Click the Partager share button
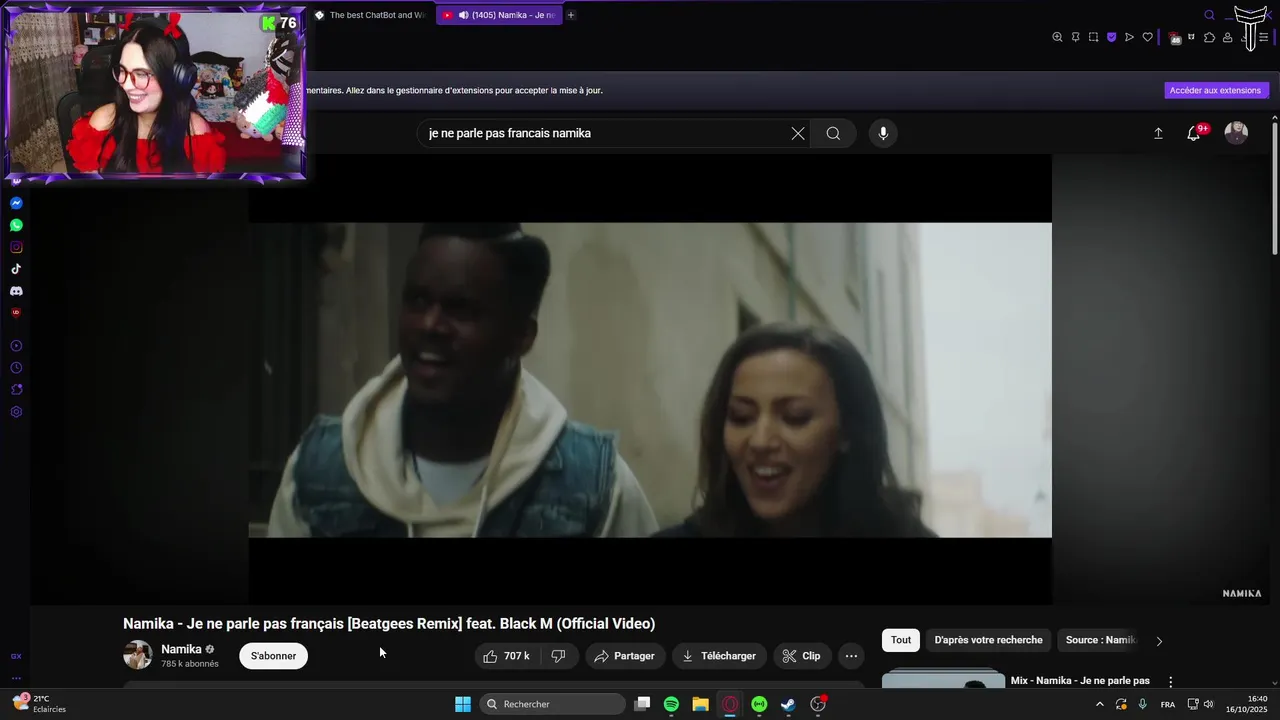Screen dimensions: 1280x720 625,656
